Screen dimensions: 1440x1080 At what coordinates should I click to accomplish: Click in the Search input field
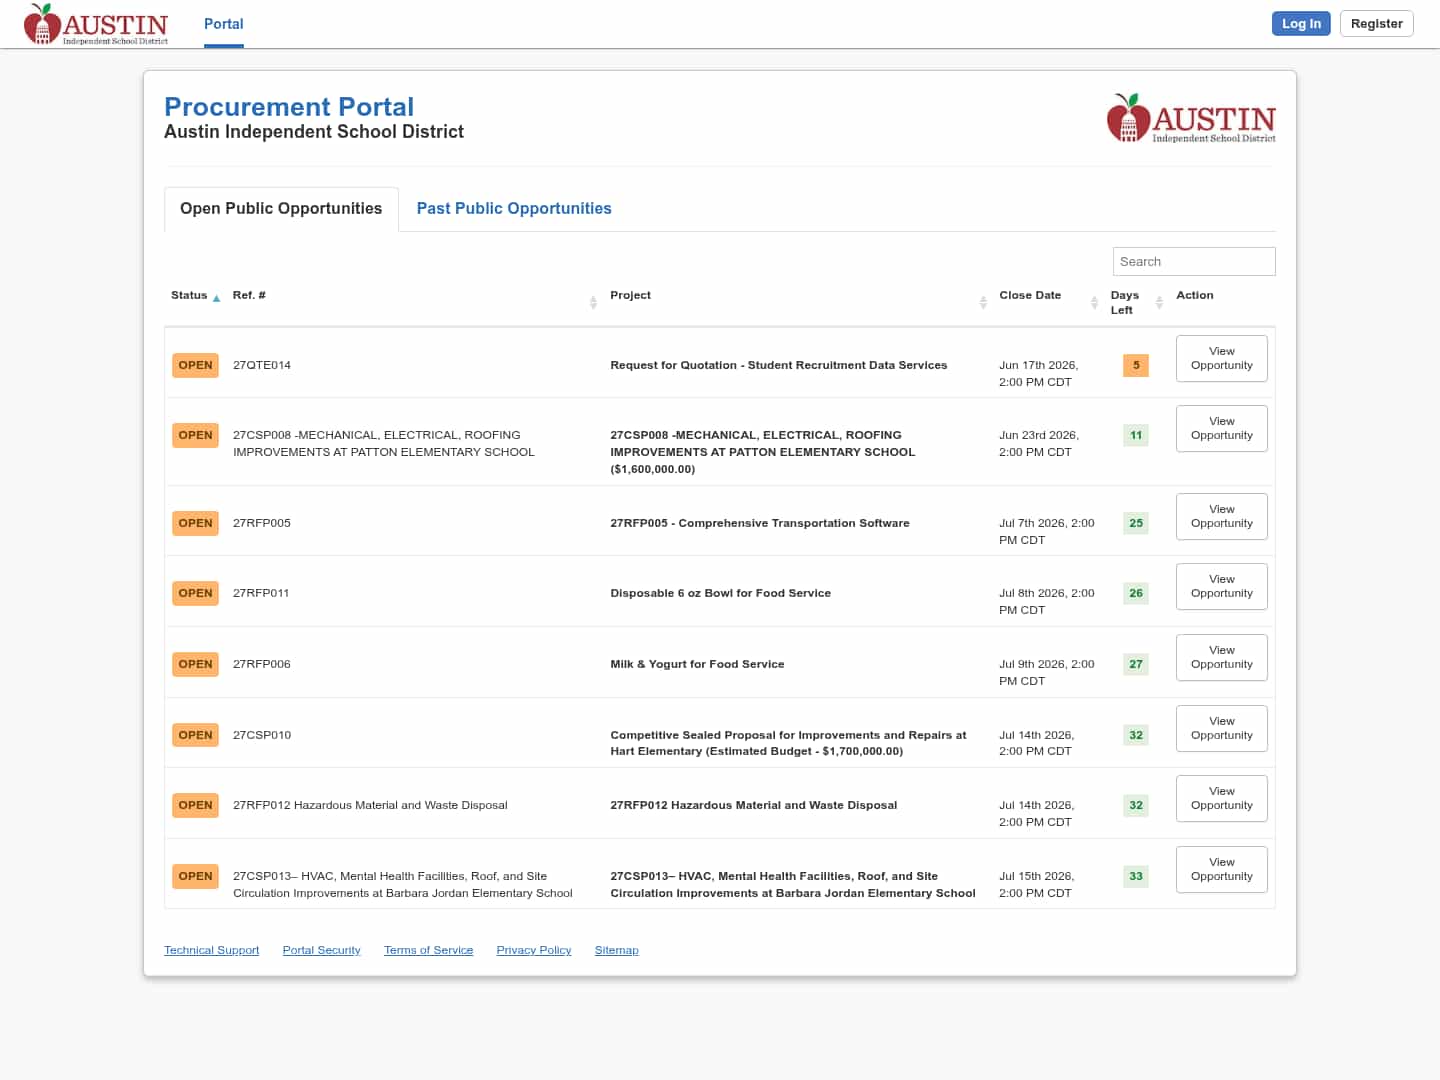point(1194,261)
